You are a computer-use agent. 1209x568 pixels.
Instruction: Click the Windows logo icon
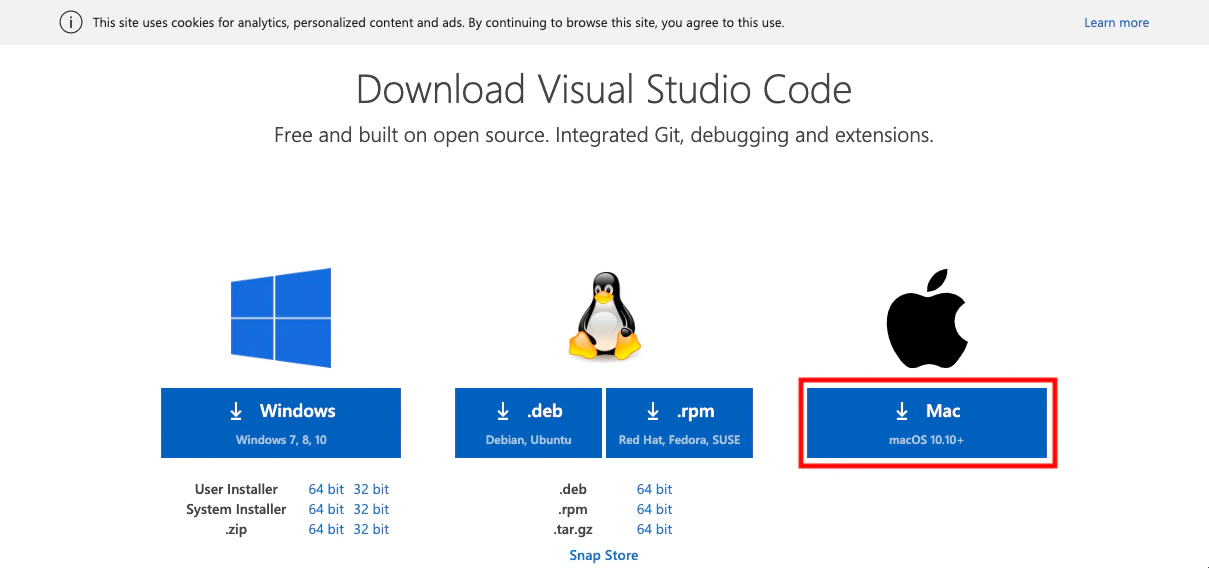281,318
